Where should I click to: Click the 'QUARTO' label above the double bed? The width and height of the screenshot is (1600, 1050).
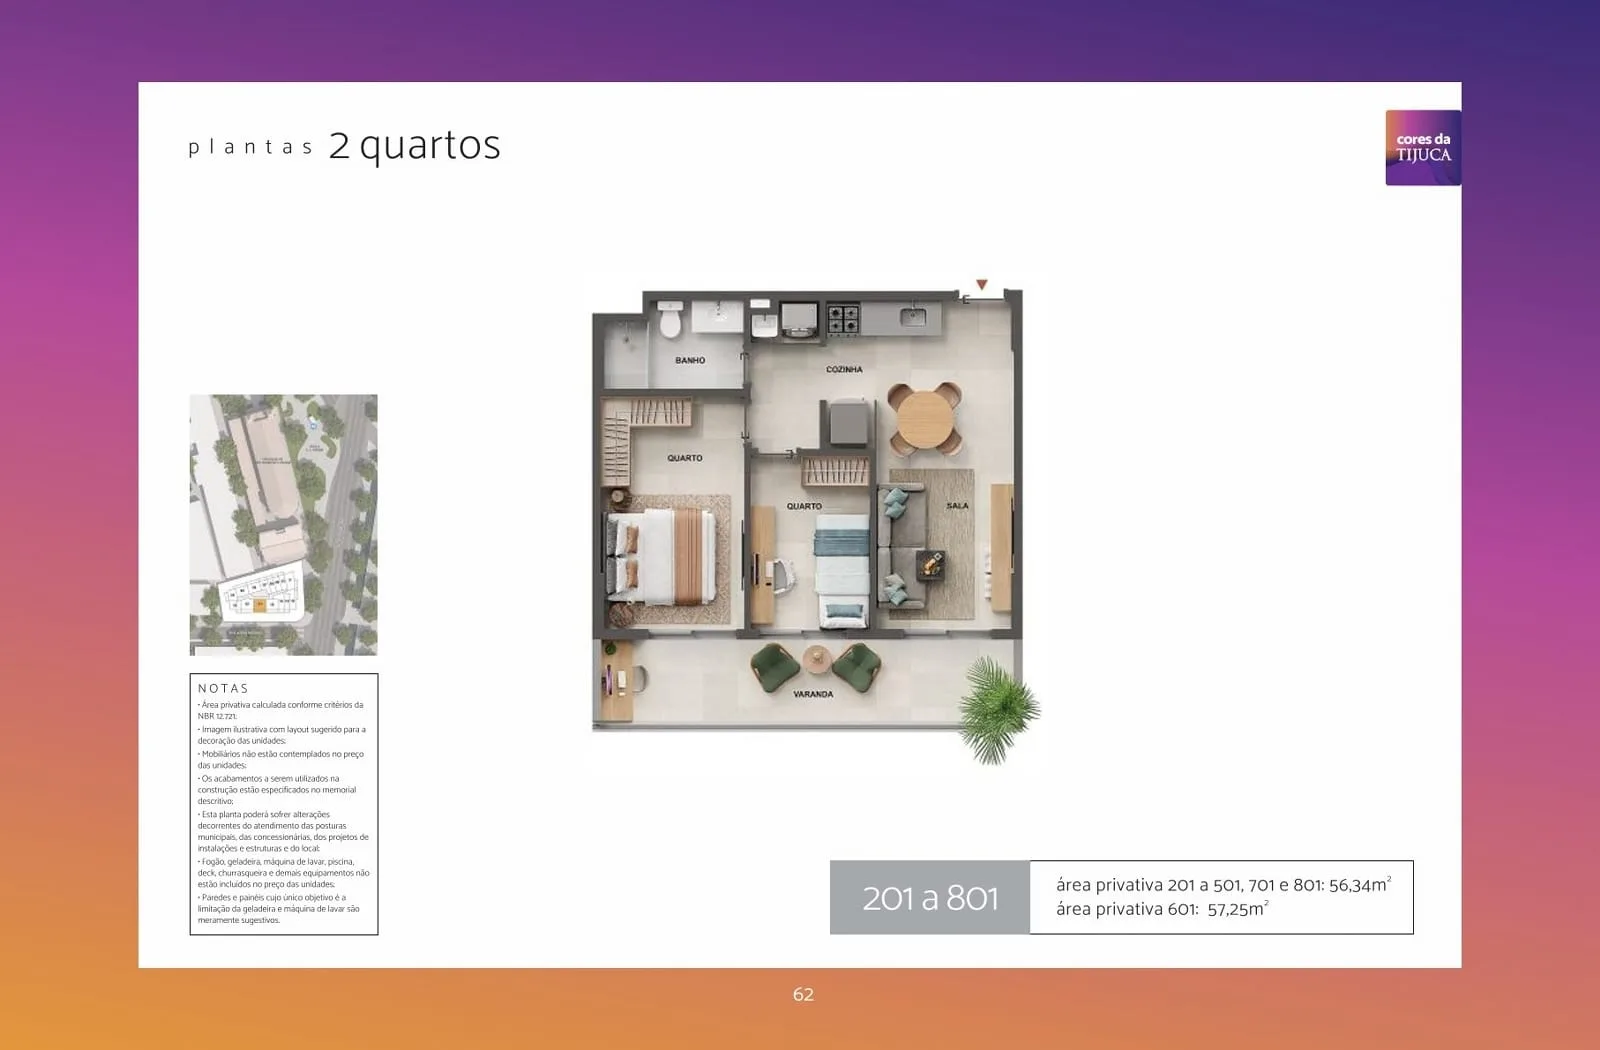coord(685,458)
